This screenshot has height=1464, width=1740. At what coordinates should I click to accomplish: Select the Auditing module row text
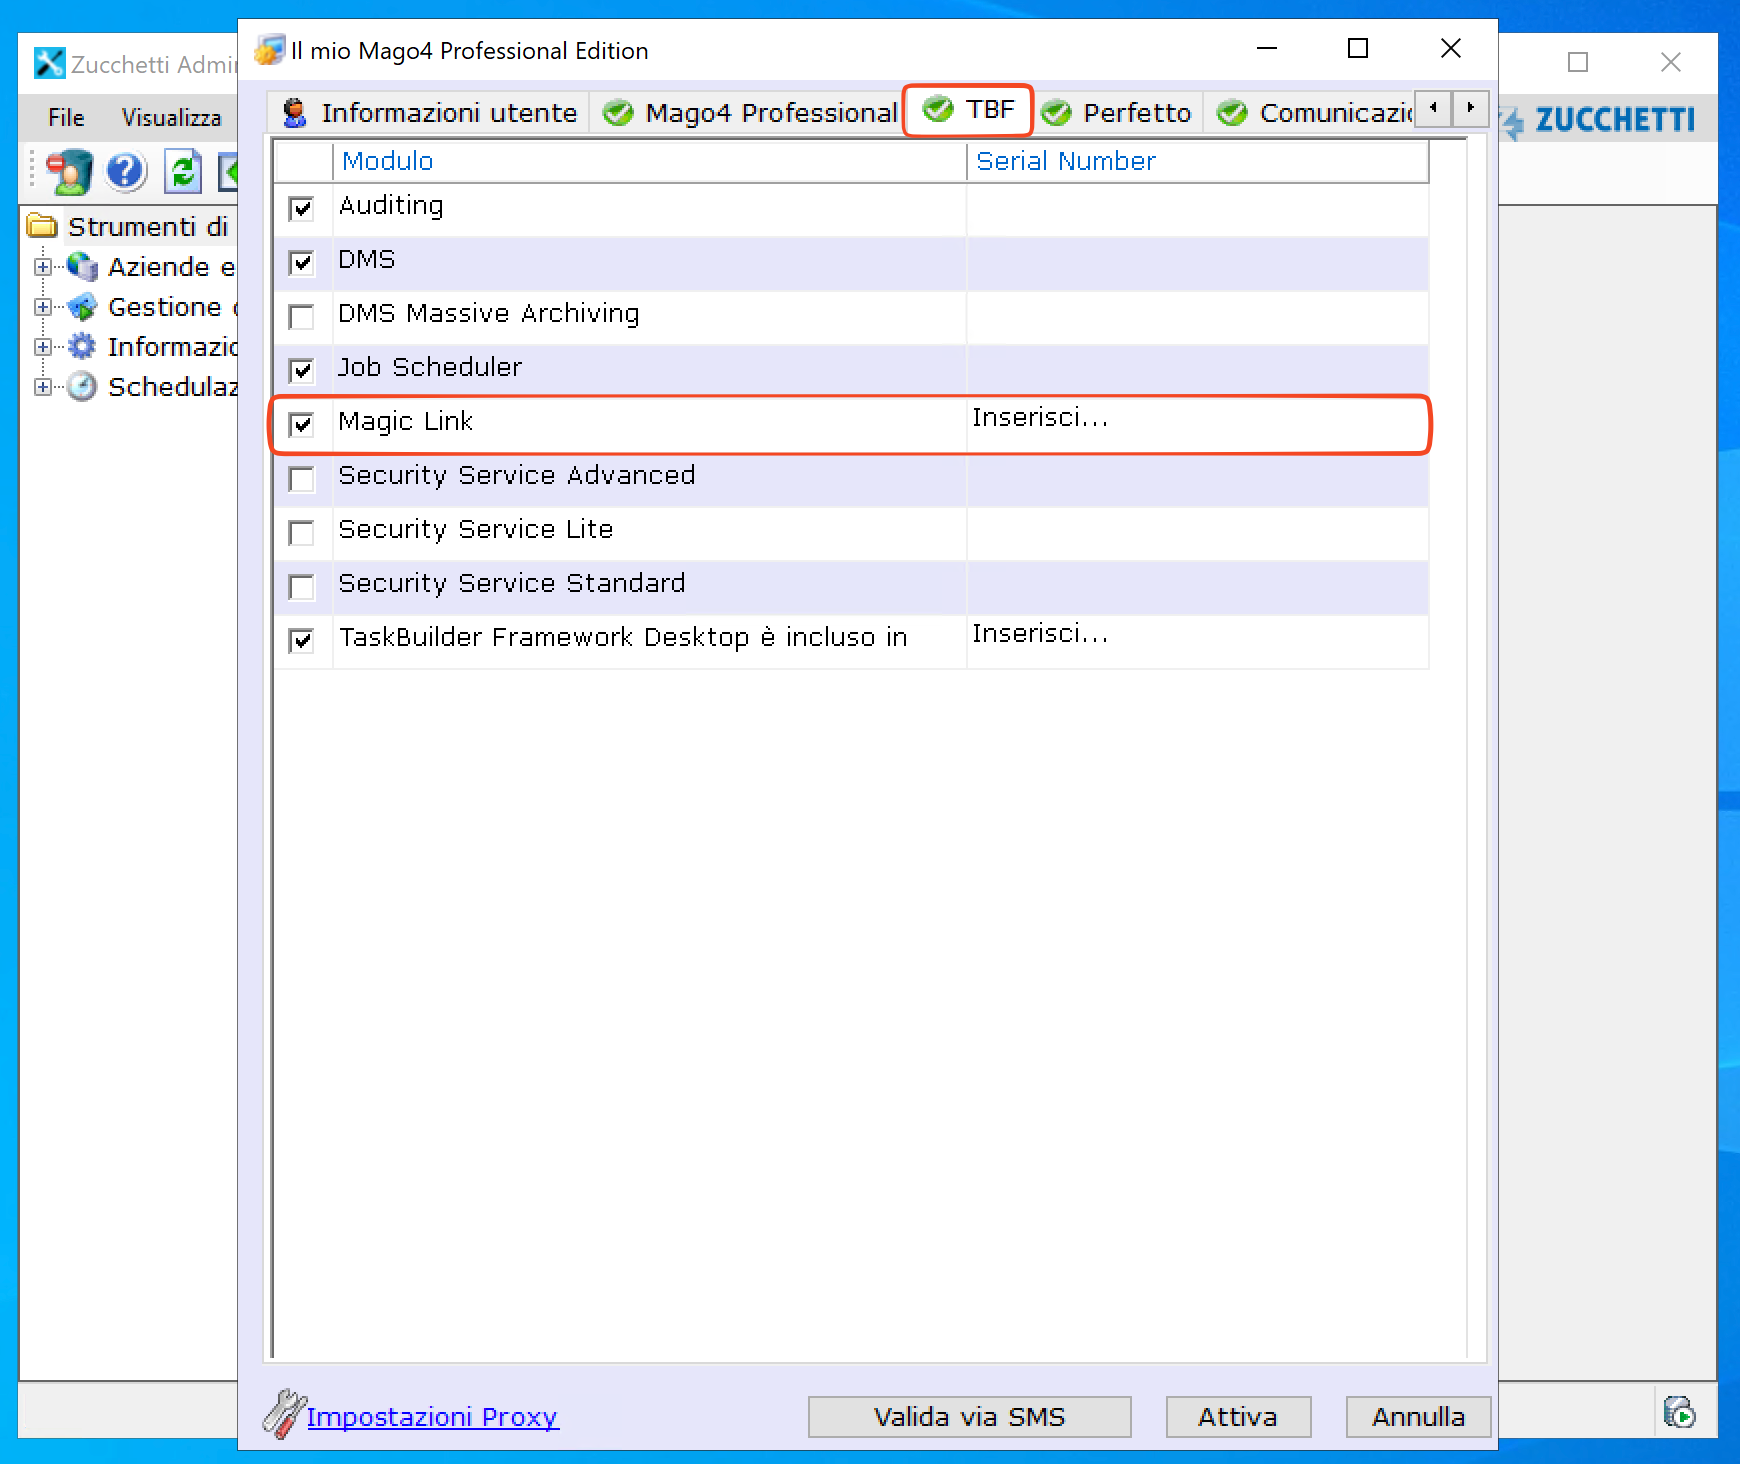click(391, 206)
